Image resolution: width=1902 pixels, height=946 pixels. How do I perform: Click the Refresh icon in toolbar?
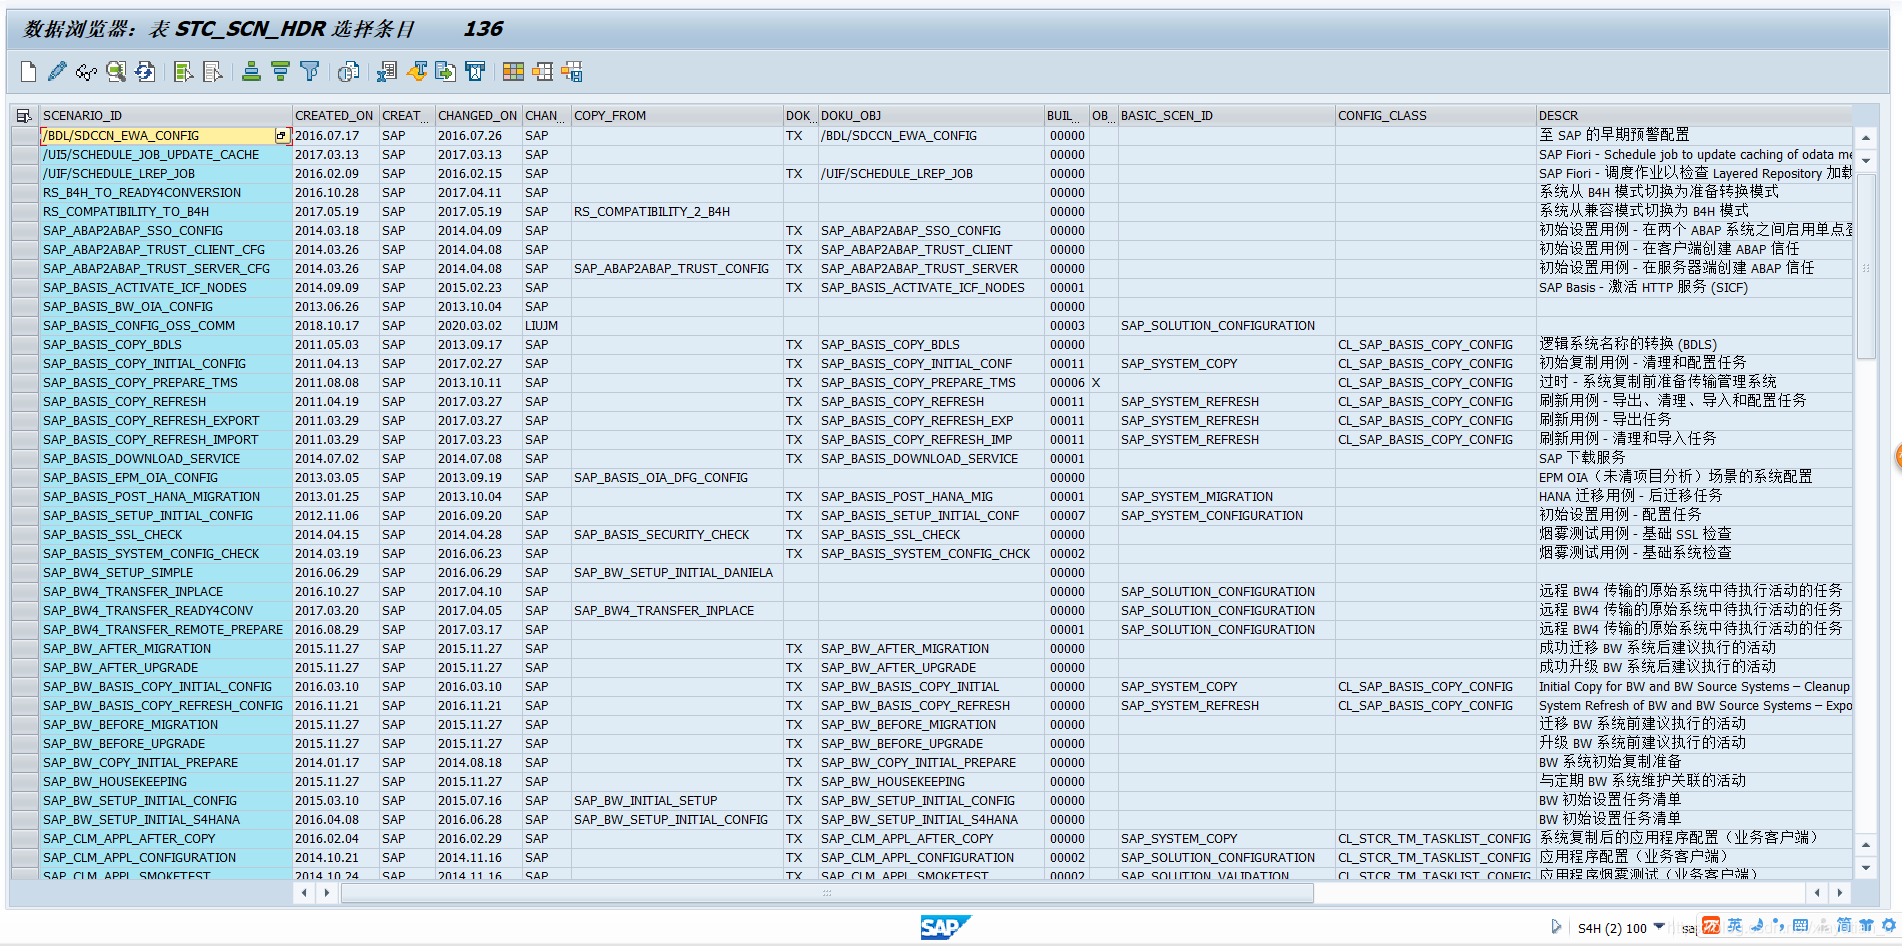click(x=145, y=71)
